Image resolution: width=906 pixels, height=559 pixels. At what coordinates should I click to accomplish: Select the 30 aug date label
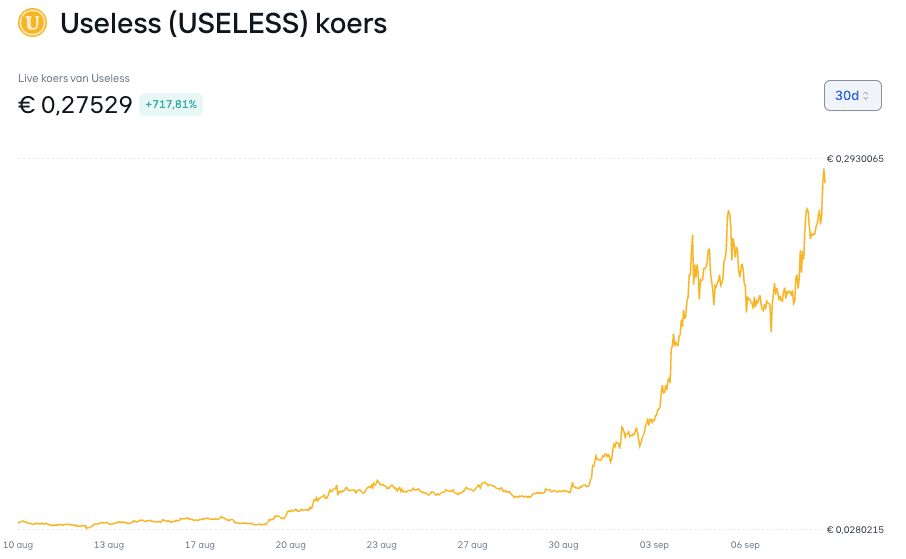click(563, 545)
